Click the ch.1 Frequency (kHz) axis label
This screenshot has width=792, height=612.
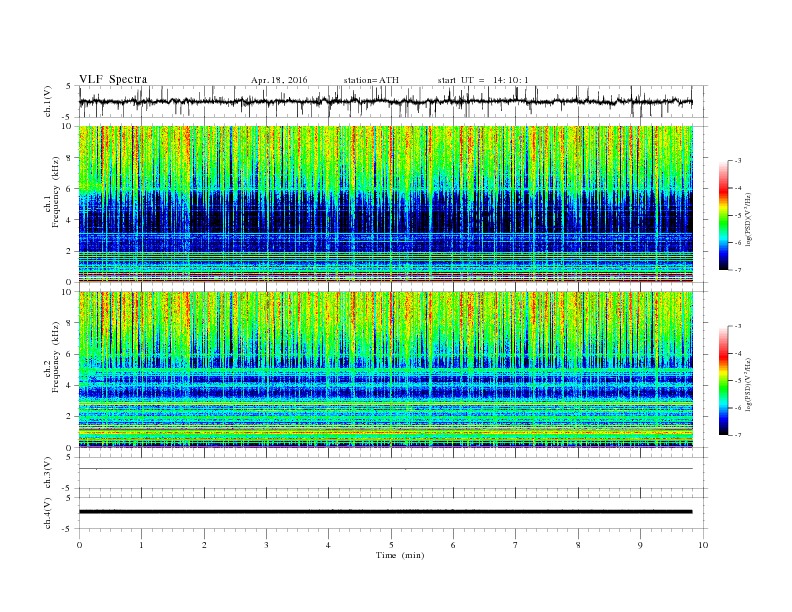tap(52, 192)
